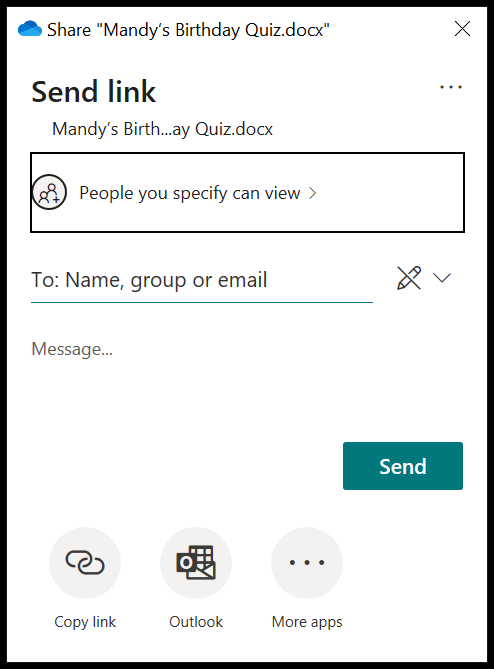The height and width of the screenshot is (669, 494).
Task: Close the Share dialog with the X
Action: pos(462,29)
